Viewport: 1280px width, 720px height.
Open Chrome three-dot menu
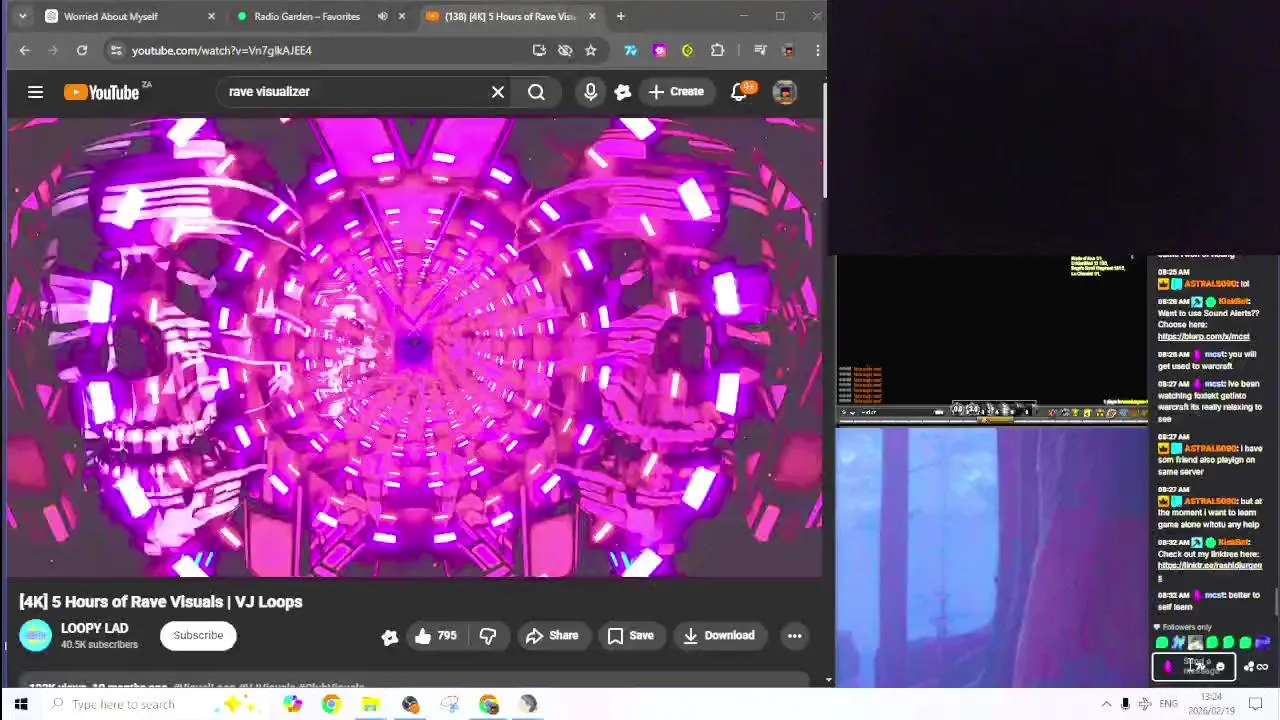click(x=817, y=50)
